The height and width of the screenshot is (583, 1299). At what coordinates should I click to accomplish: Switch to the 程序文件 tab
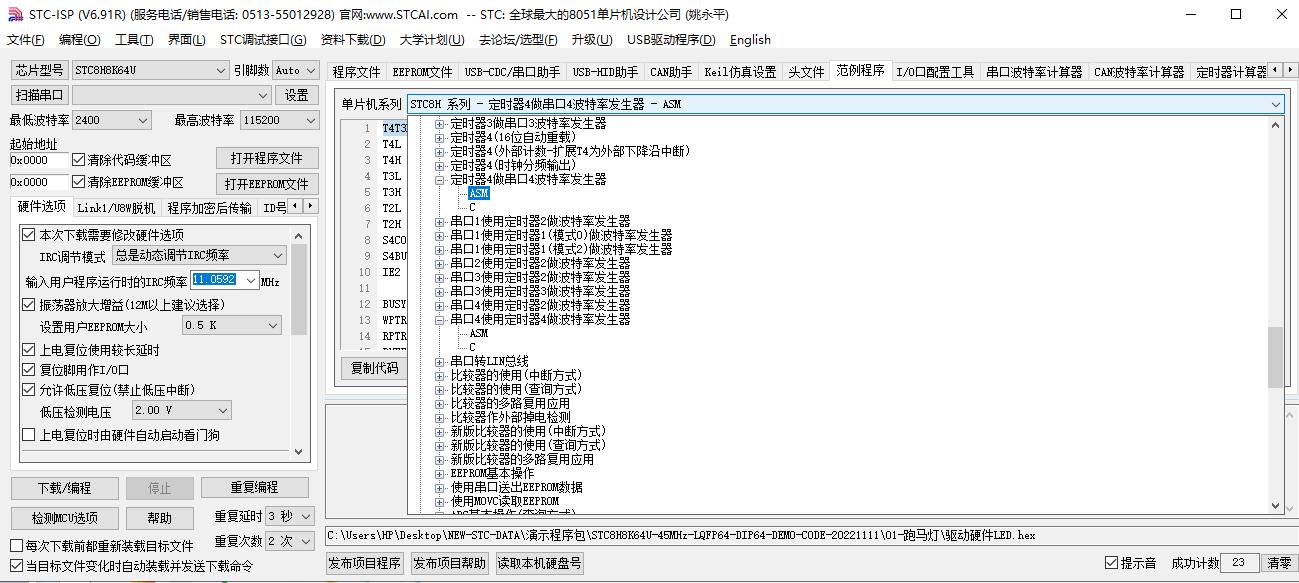coord(357,72)
